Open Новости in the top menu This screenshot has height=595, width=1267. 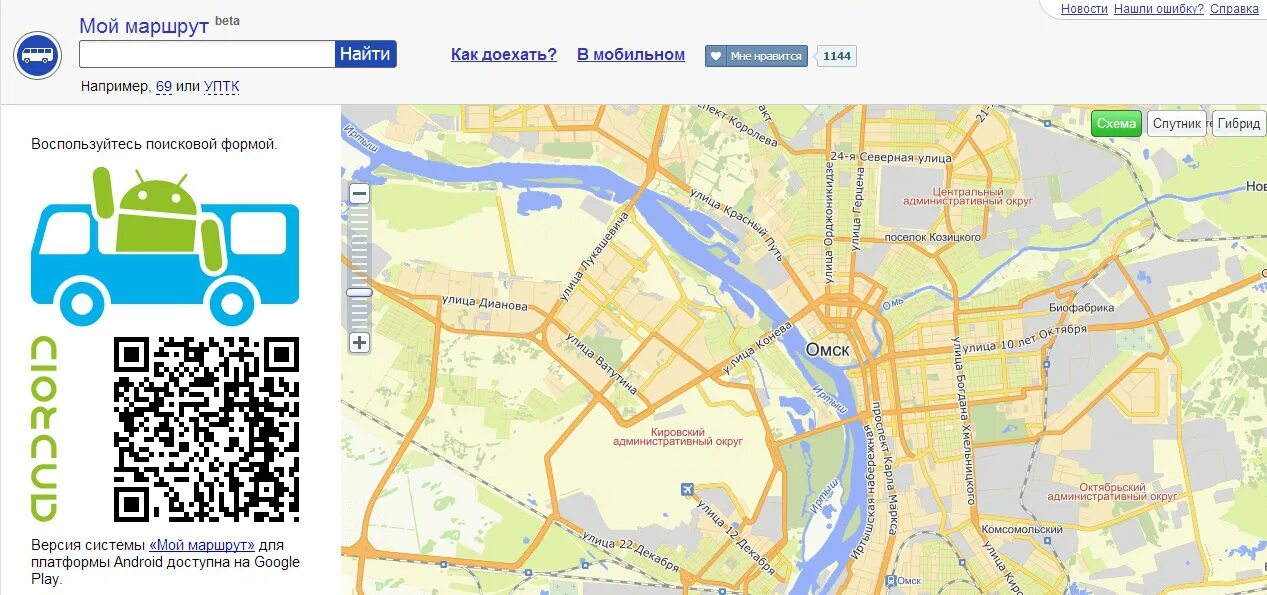(x=1084, y=9)
